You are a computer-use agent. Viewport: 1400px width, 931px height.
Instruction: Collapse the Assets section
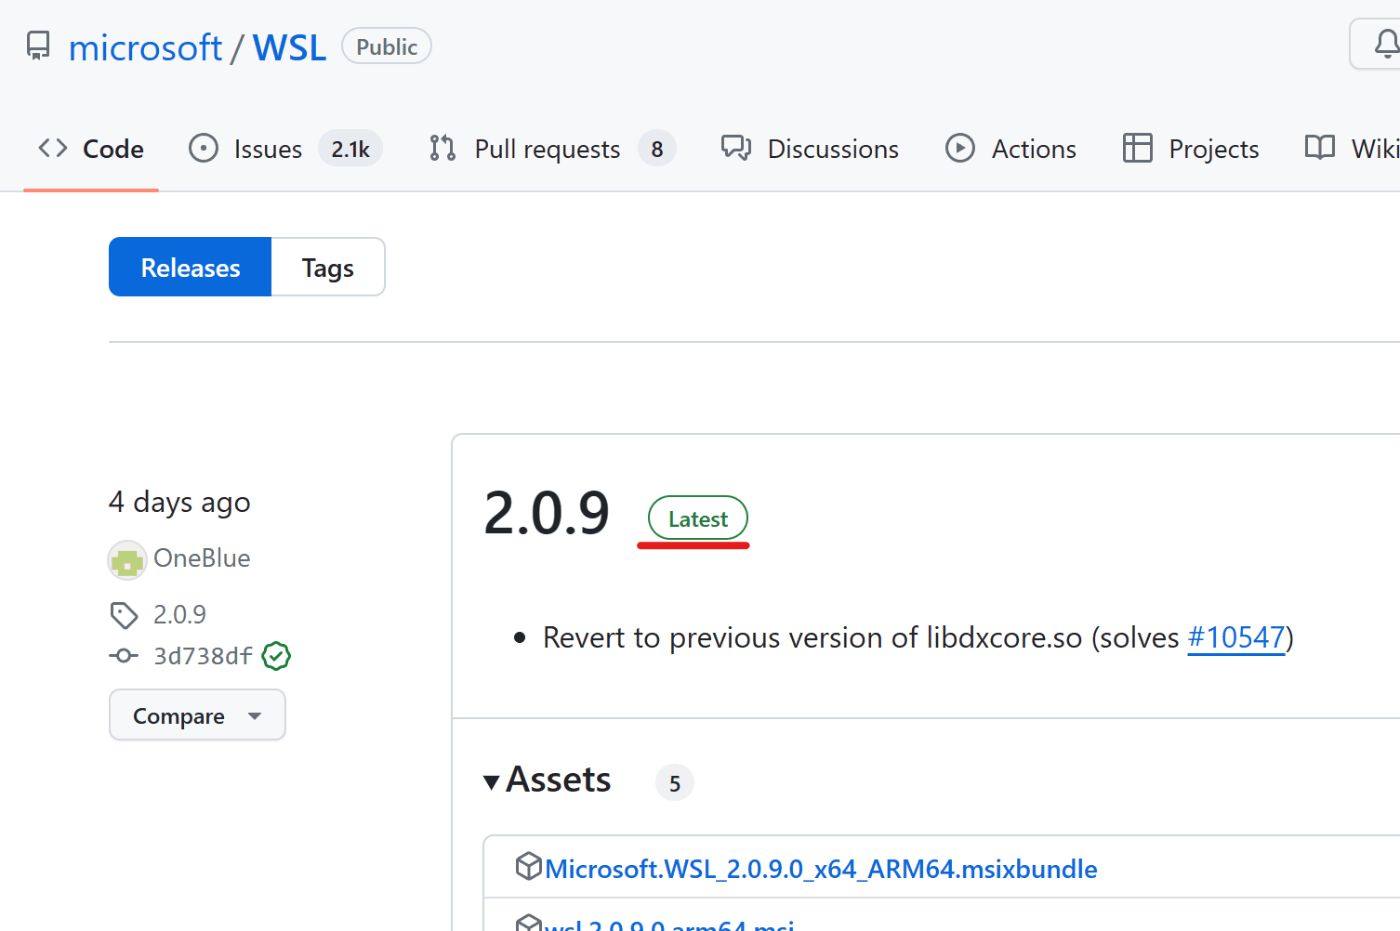[547, 780]
